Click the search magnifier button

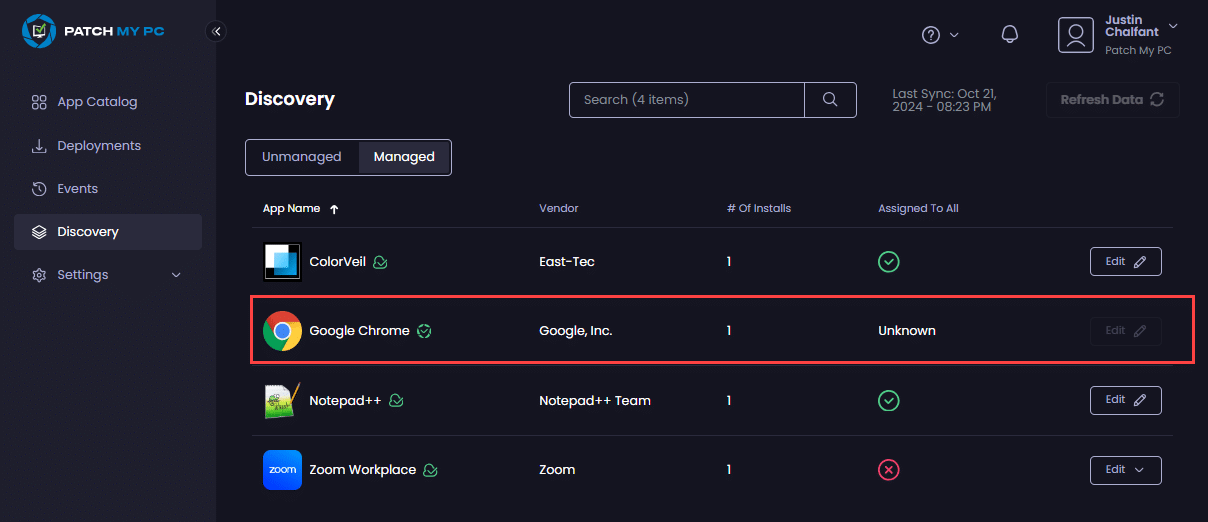pyautogui.click(x=830, y=100)
